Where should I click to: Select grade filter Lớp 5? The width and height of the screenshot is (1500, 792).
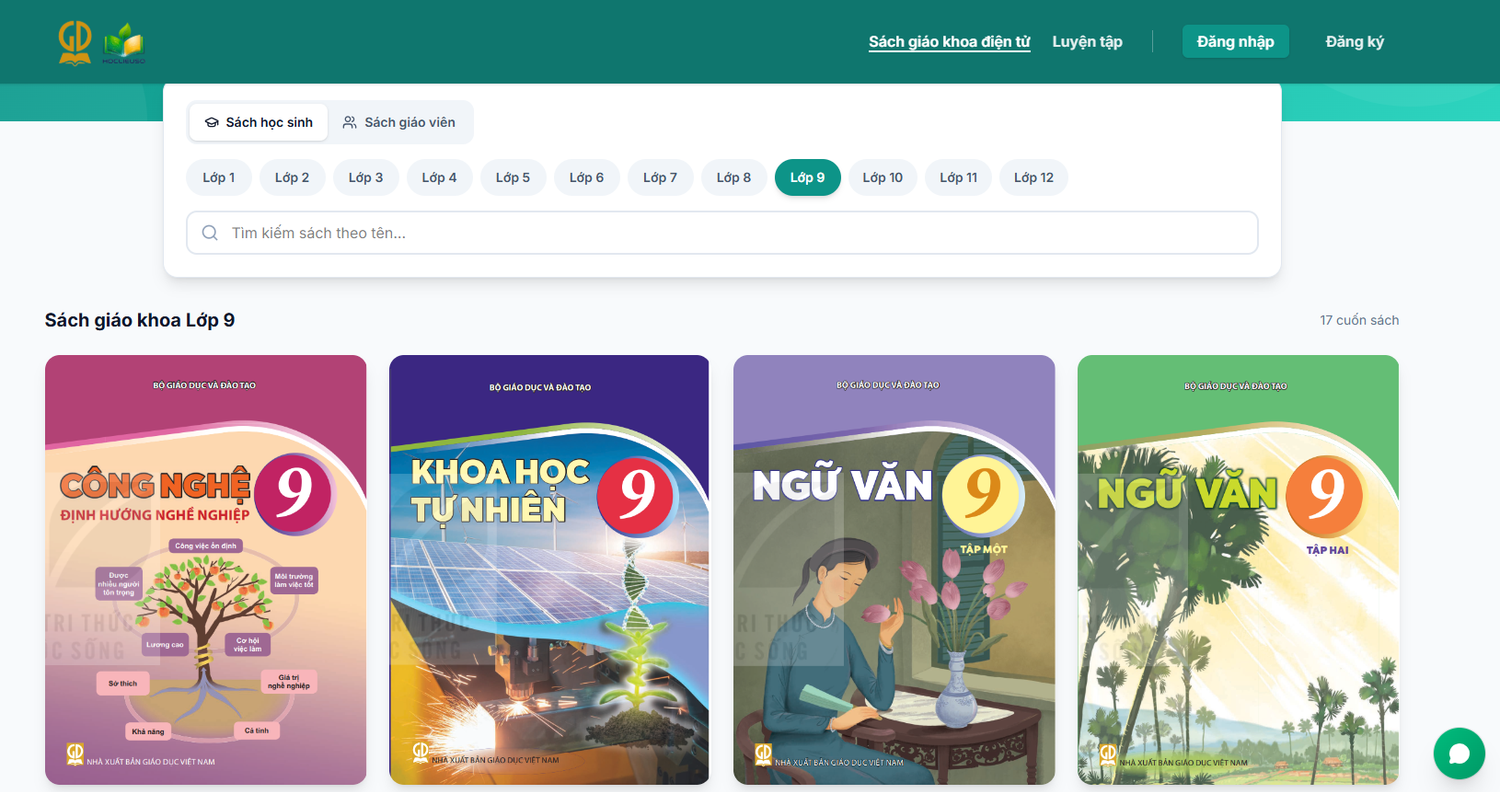[x=513, y=177]
